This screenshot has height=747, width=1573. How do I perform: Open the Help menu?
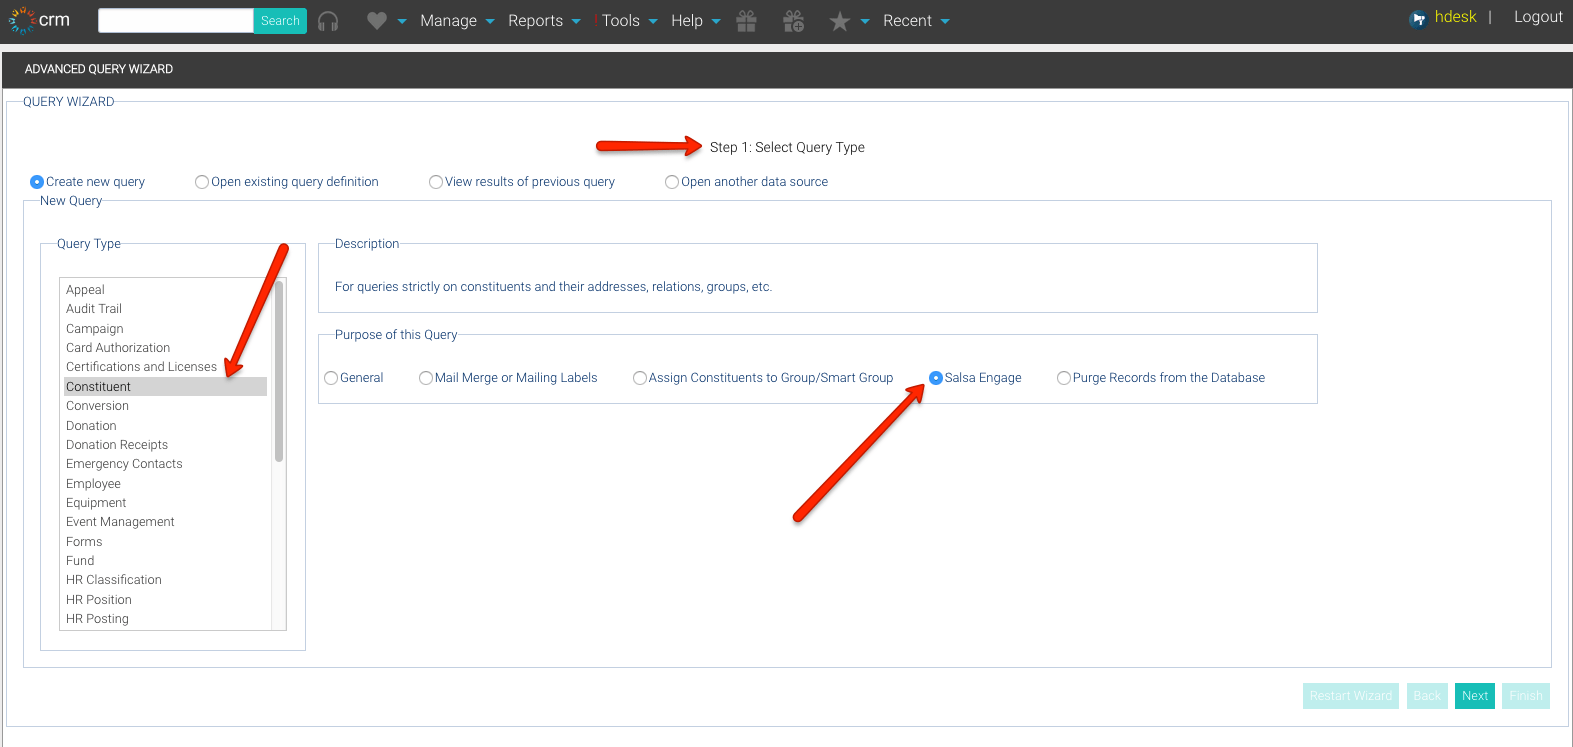[687, 21]
